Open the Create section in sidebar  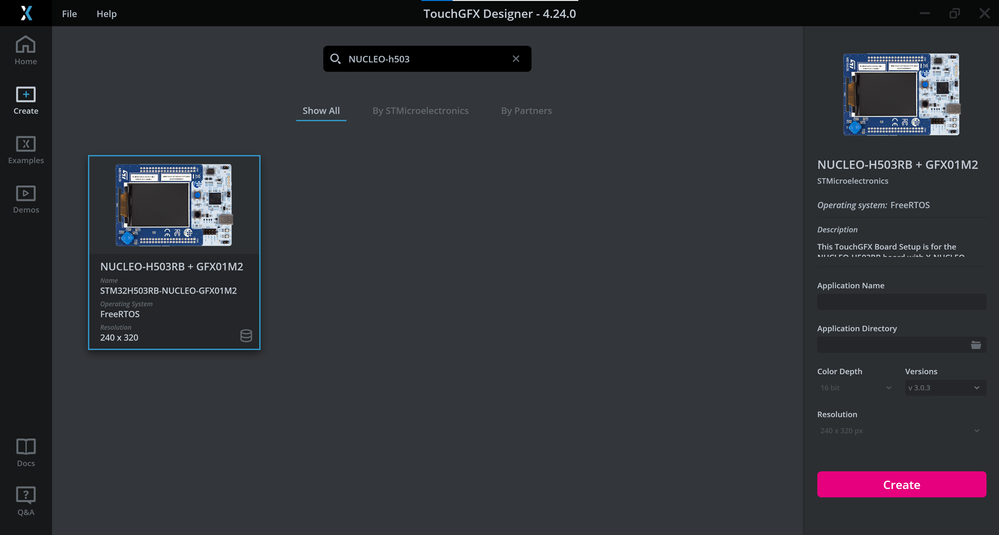point(25,101)
